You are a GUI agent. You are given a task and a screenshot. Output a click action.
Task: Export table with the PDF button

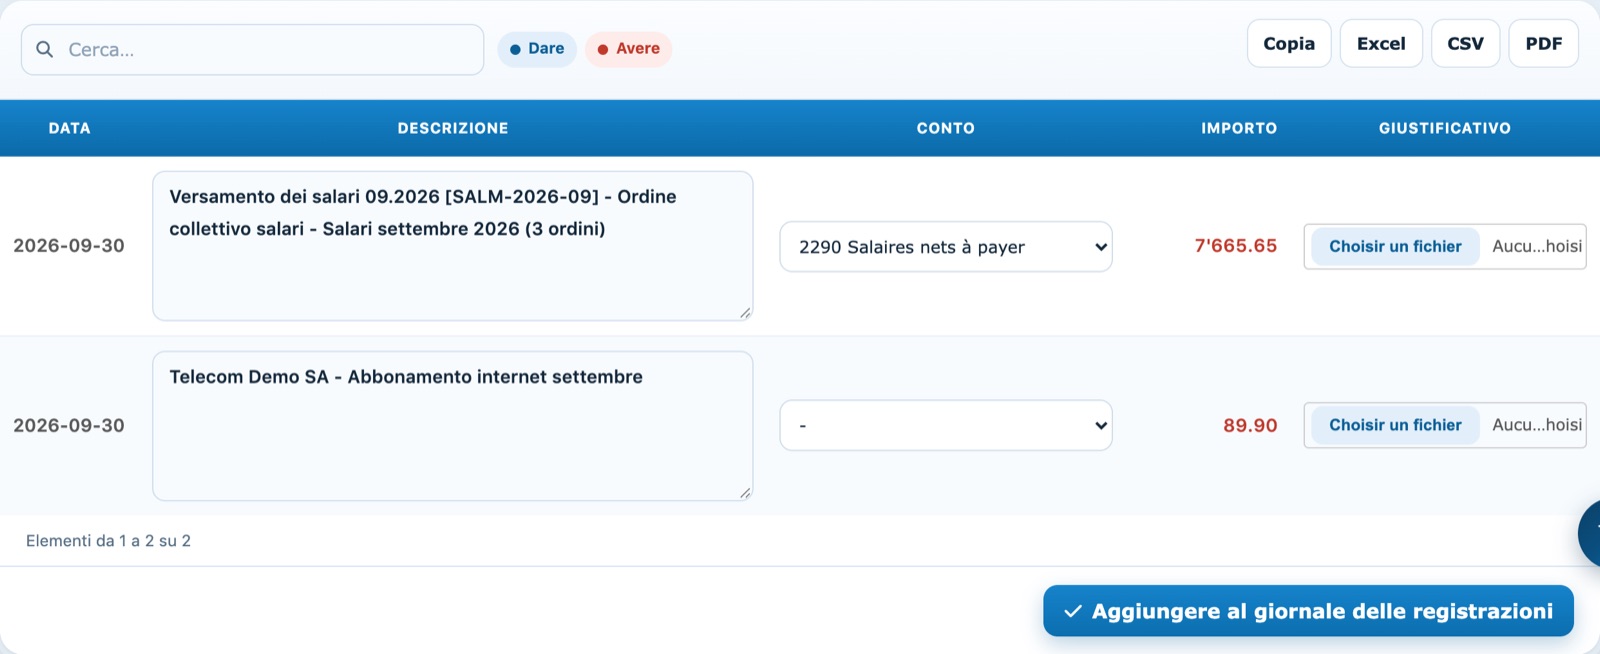coord(1543,44)
